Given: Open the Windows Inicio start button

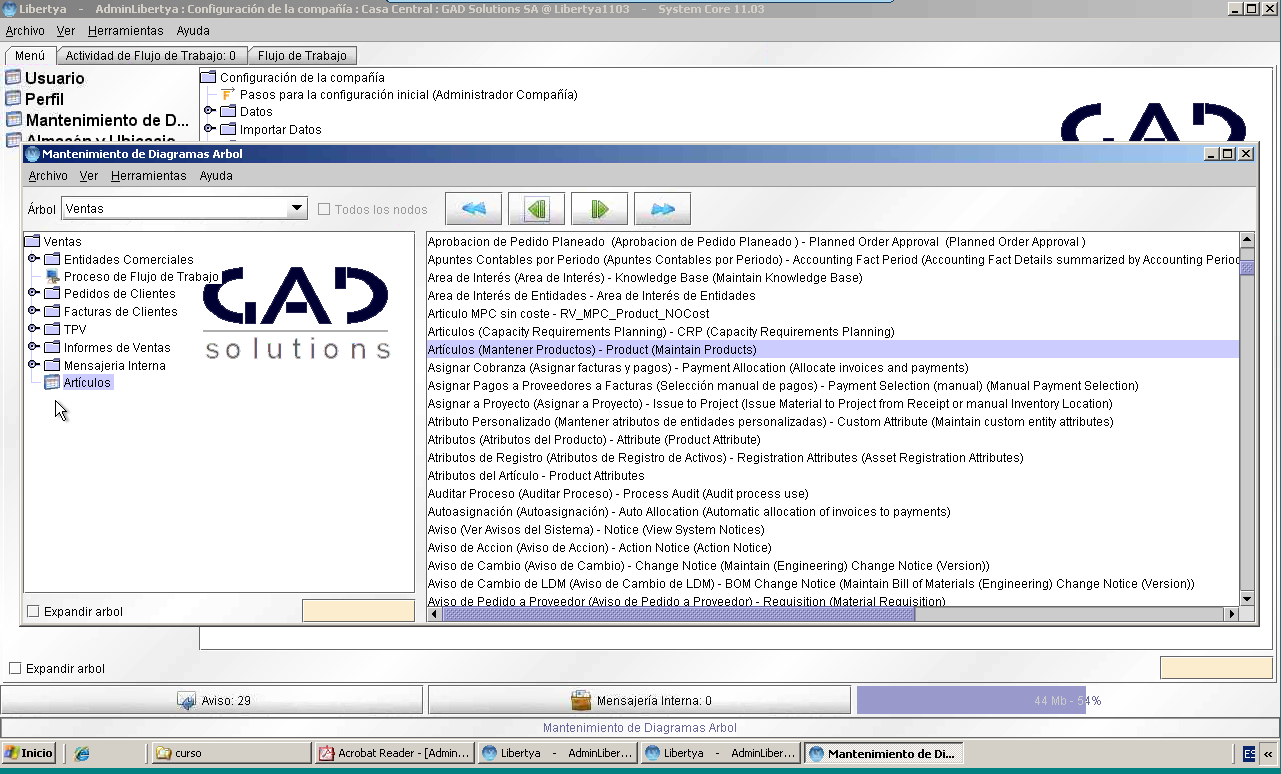Looking at the screenshot, I should tap(29, 753).
